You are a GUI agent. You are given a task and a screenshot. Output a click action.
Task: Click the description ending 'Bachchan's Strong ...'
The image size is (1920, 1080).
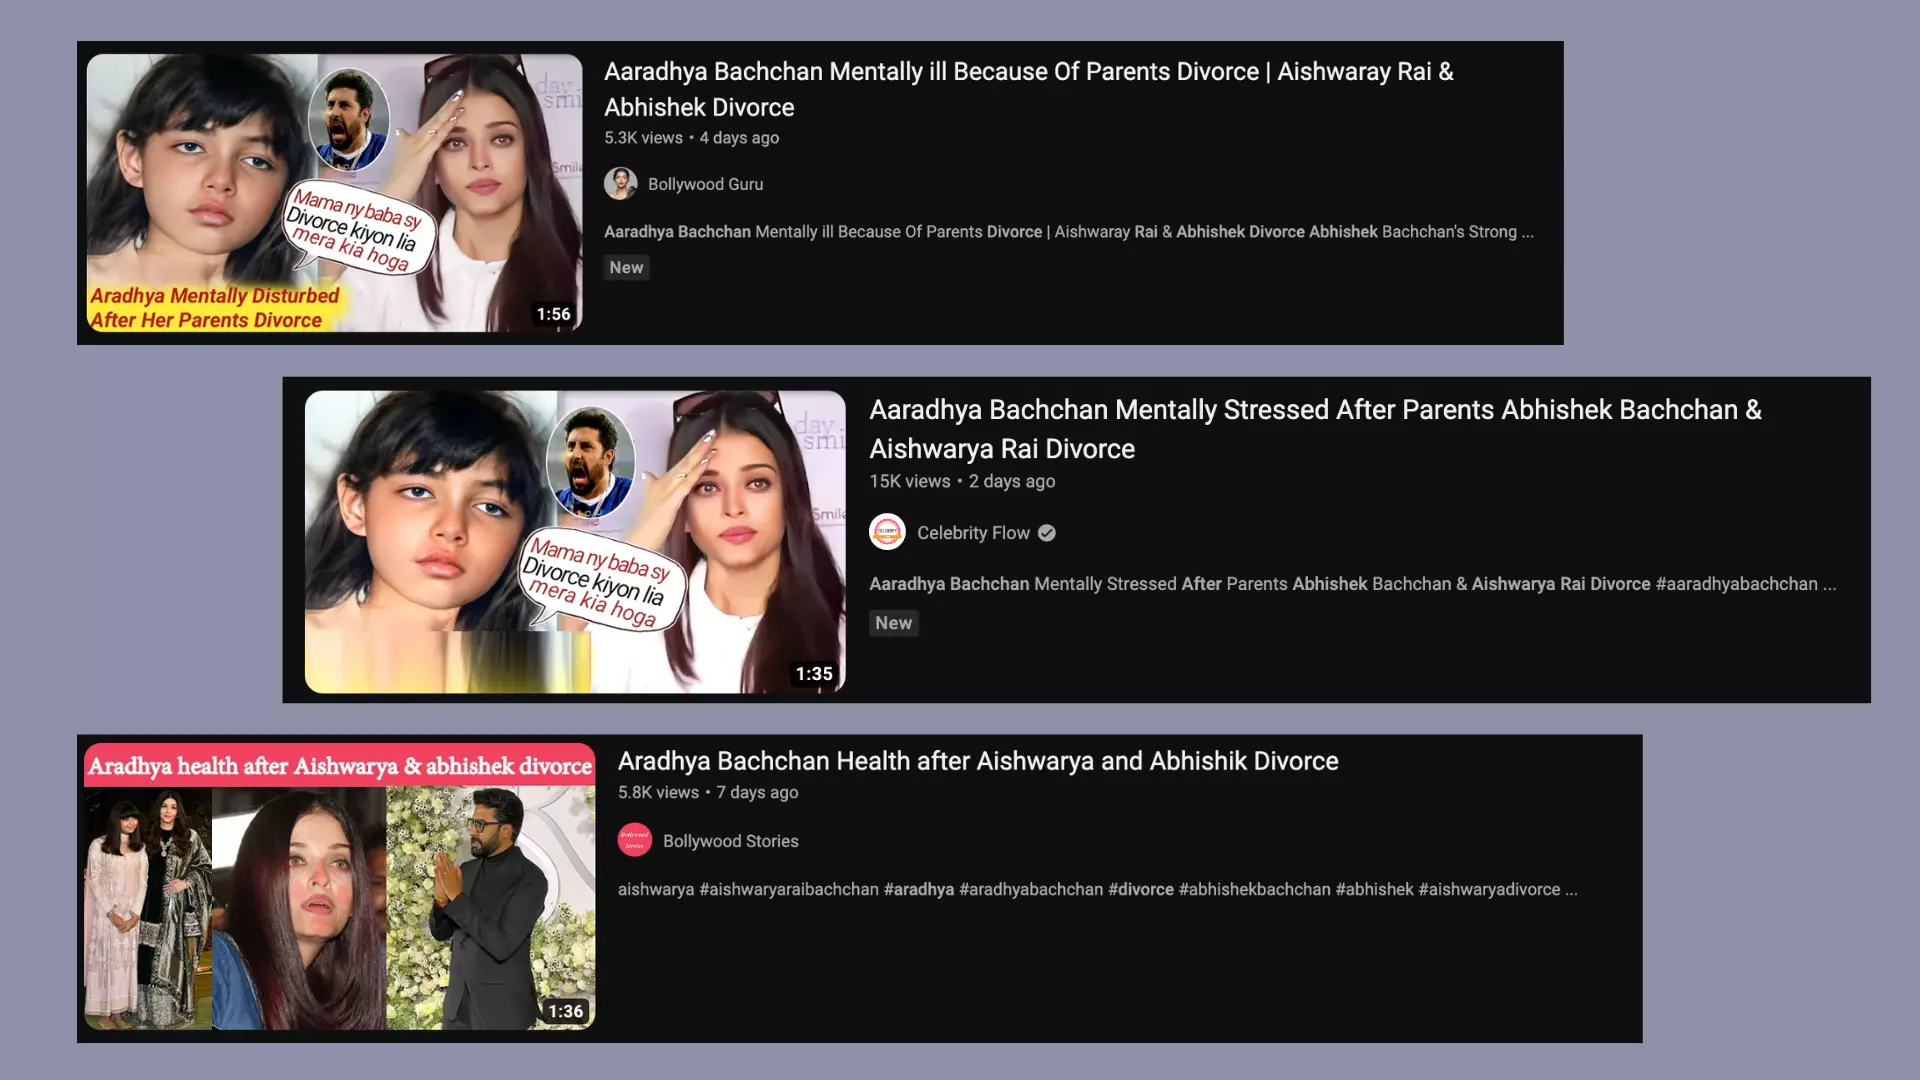tap(1068, 232)
